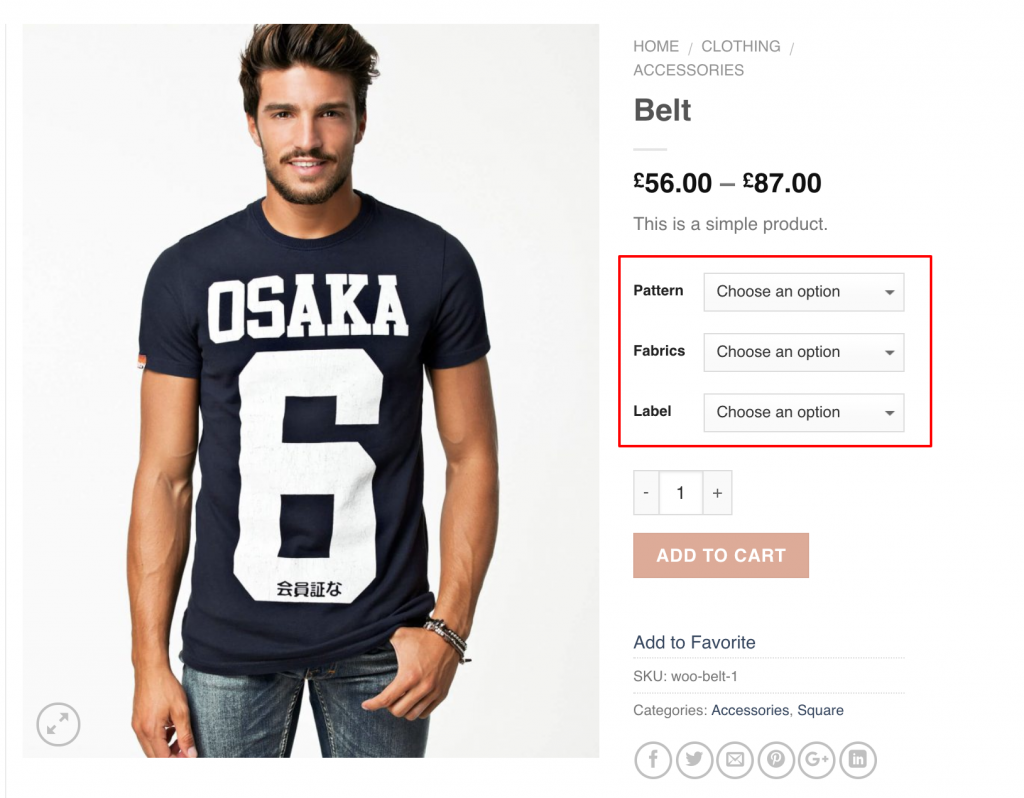Add the Belt to favorites

tap(694, 642)
